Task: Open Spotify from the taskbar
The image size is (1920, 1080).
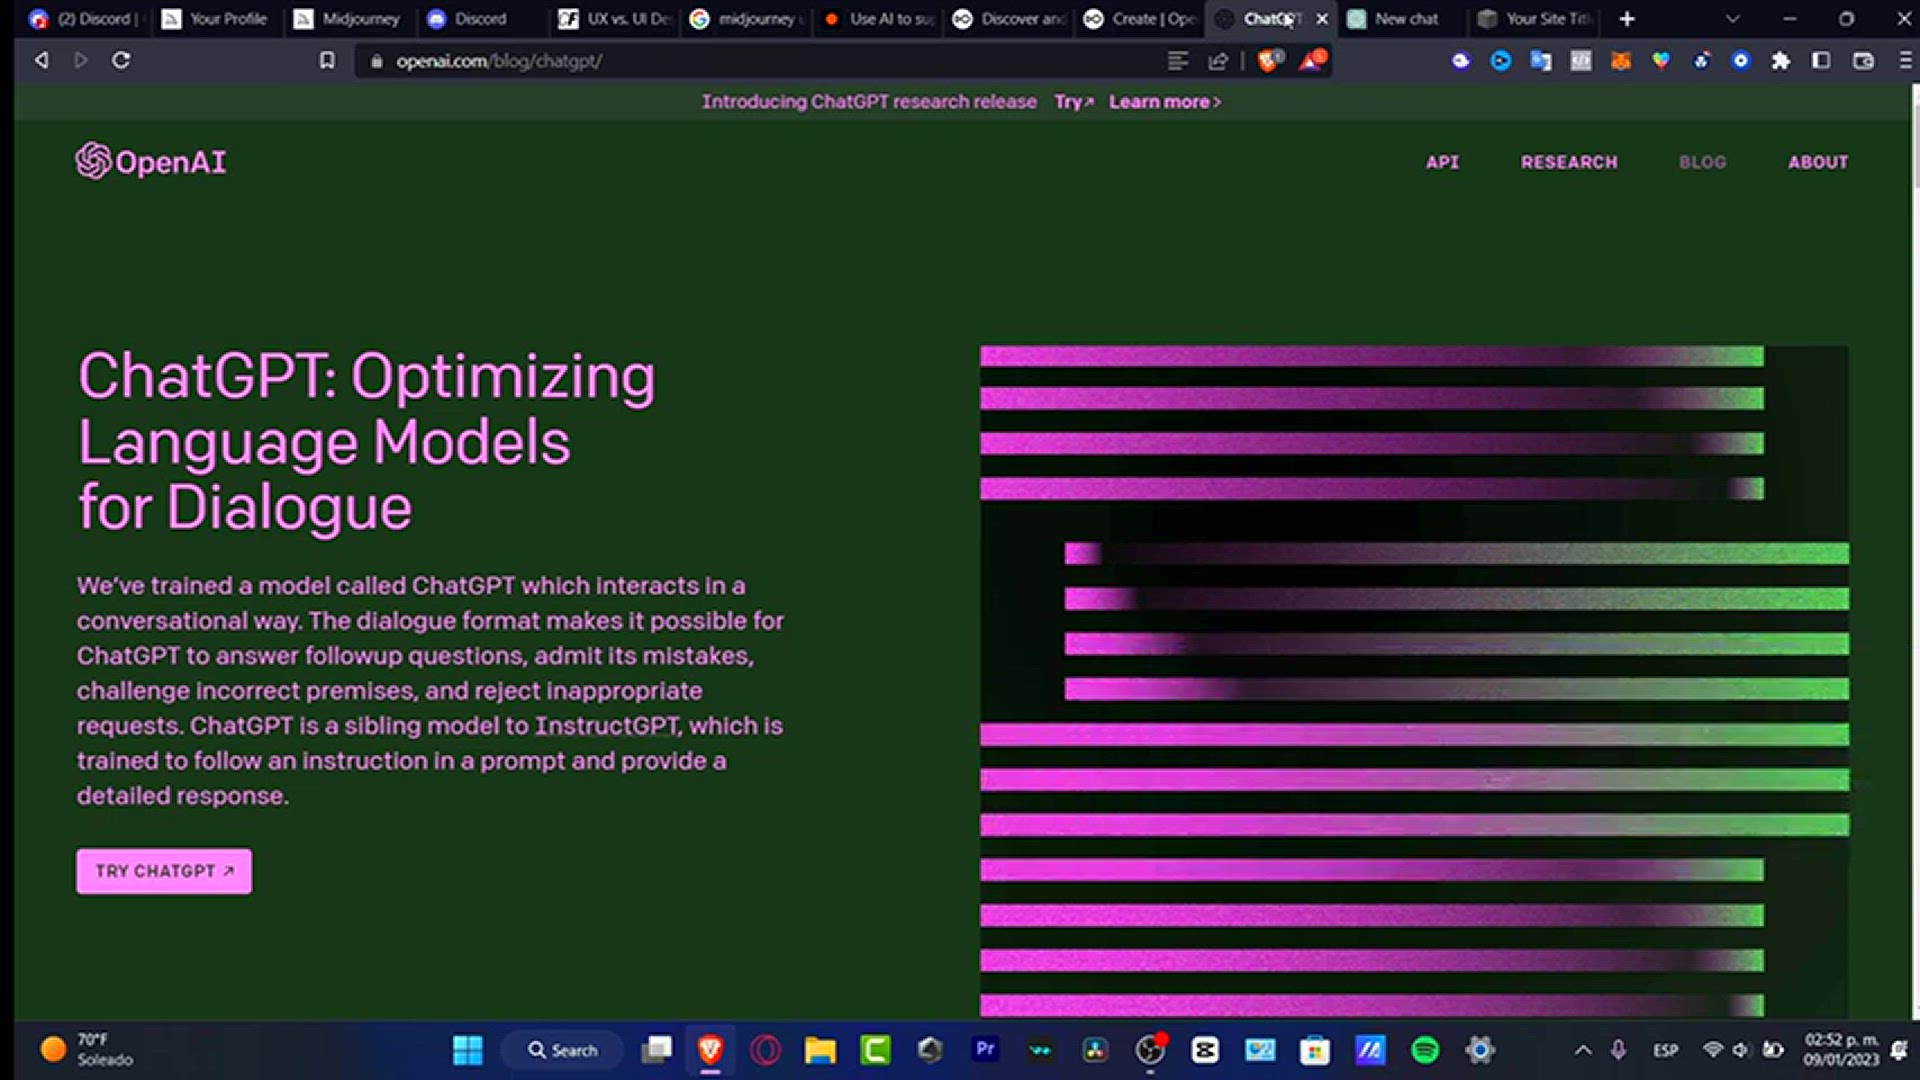Action: click(x=1425, y=1050)
